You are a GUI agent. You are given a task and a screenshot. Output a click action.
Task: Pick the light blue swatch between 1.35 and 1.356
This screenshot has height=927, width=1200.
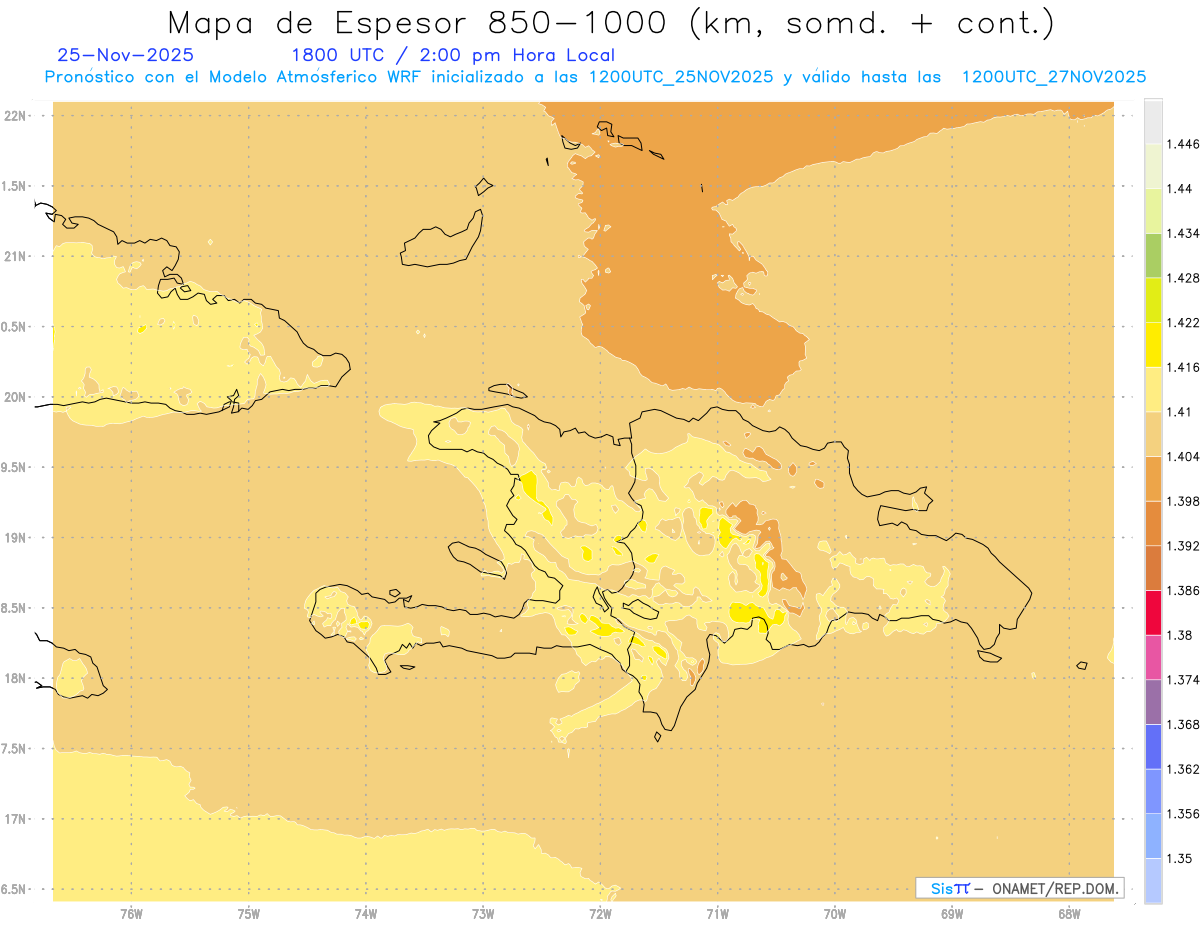[x=1153, y=835]
